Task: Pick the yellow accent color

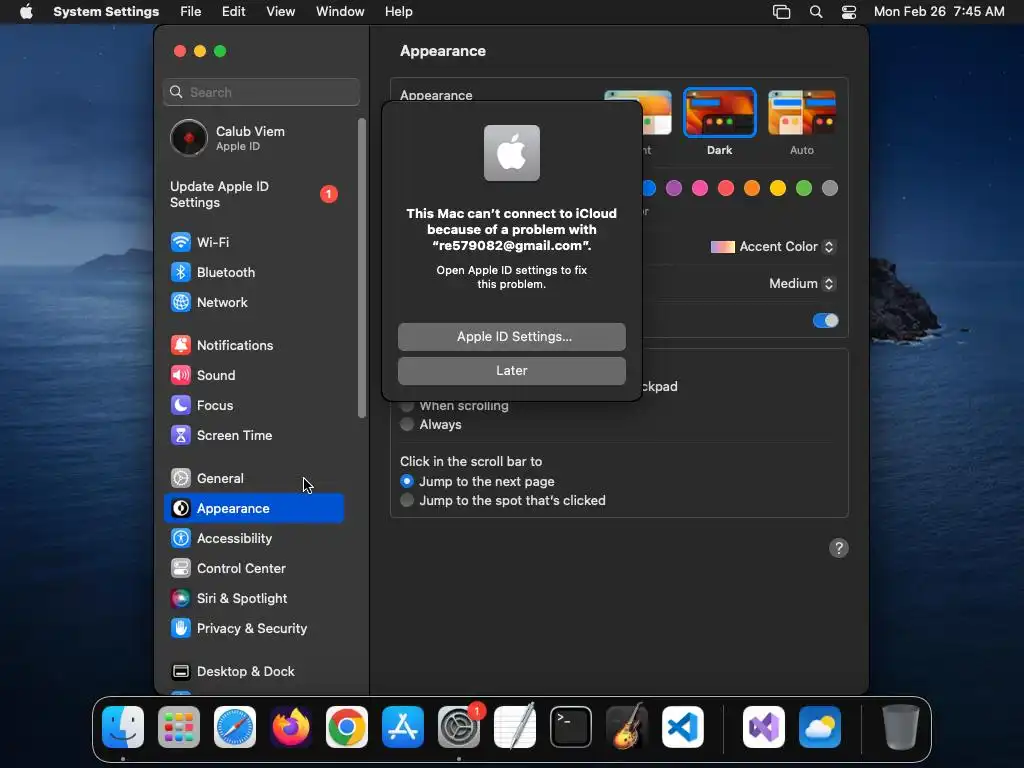Action: tap(778, 189)
